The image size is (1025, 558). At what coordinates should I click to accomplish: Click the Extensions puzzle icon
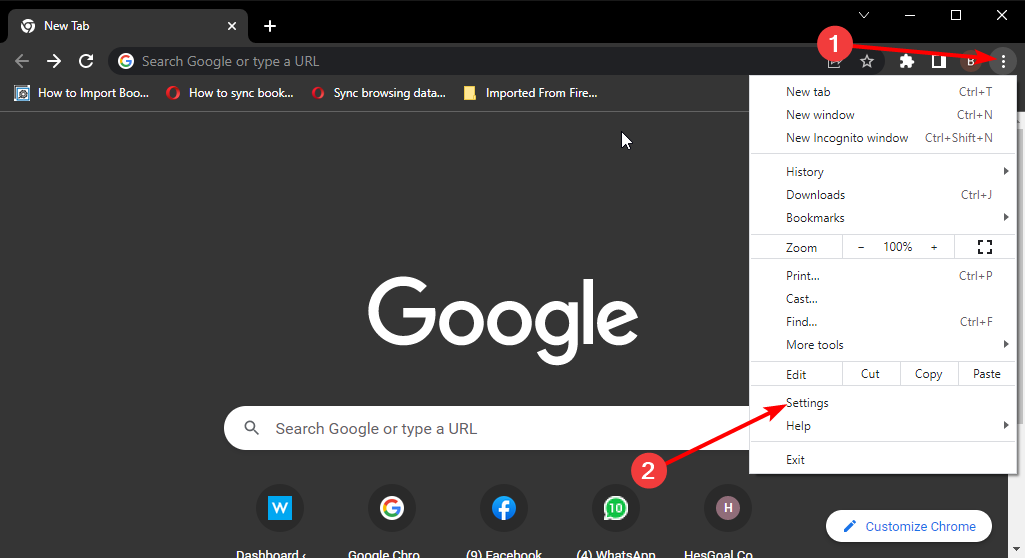click(x=906, y=61)
